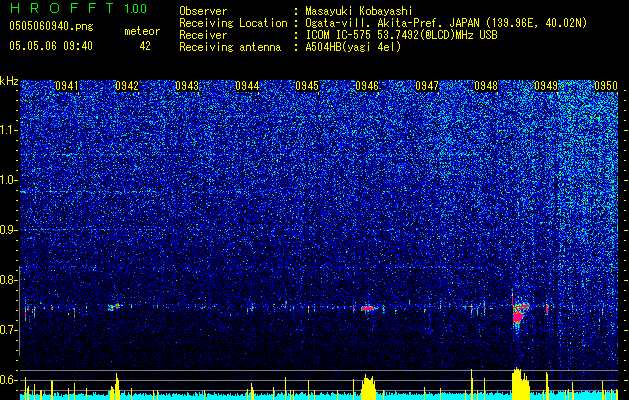Click the 0944 time marker
This screenshot has width=629, height=400.
point(247,86)
